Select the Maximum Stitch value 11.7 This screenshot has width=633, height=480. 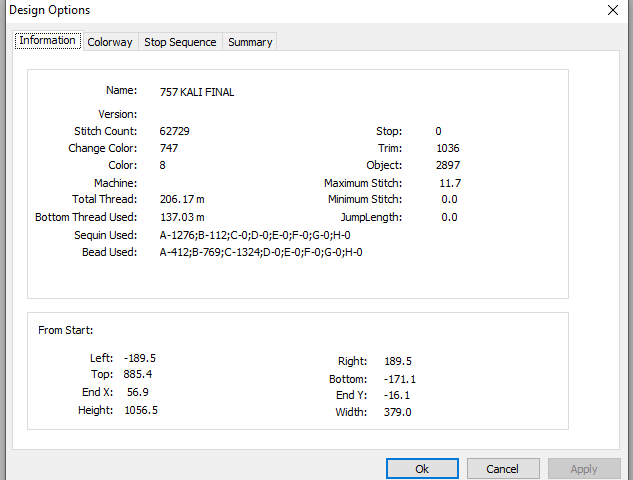coord(450,183)
